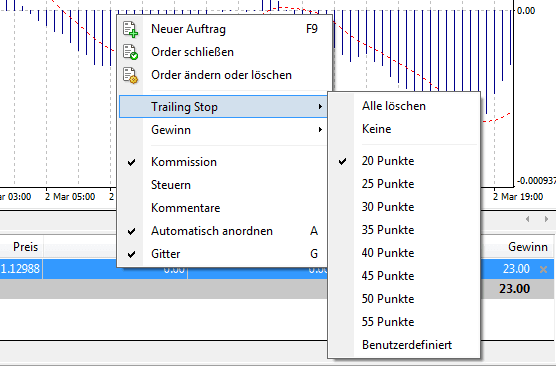Choose Alle löschen in Trailing Stop submenu
This screenshot has width=556, height=366.
(x=404, y=106)
